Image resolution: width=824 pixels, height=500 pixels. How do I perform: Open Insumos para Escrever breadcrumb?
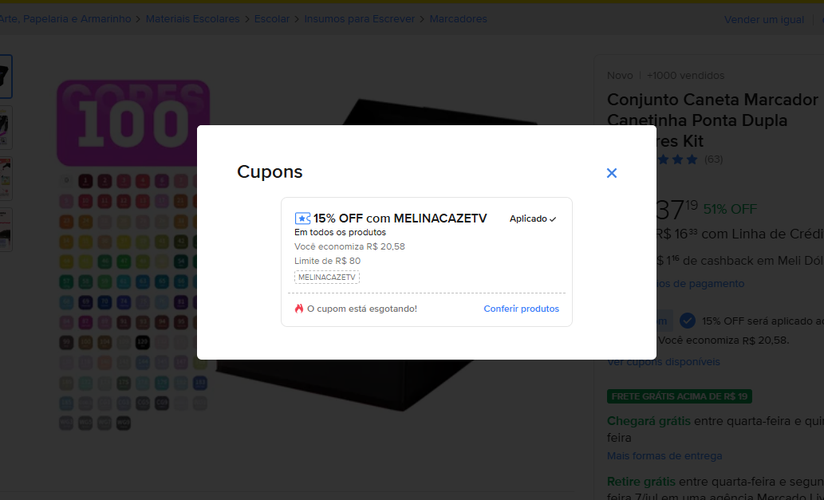[361, 19]
